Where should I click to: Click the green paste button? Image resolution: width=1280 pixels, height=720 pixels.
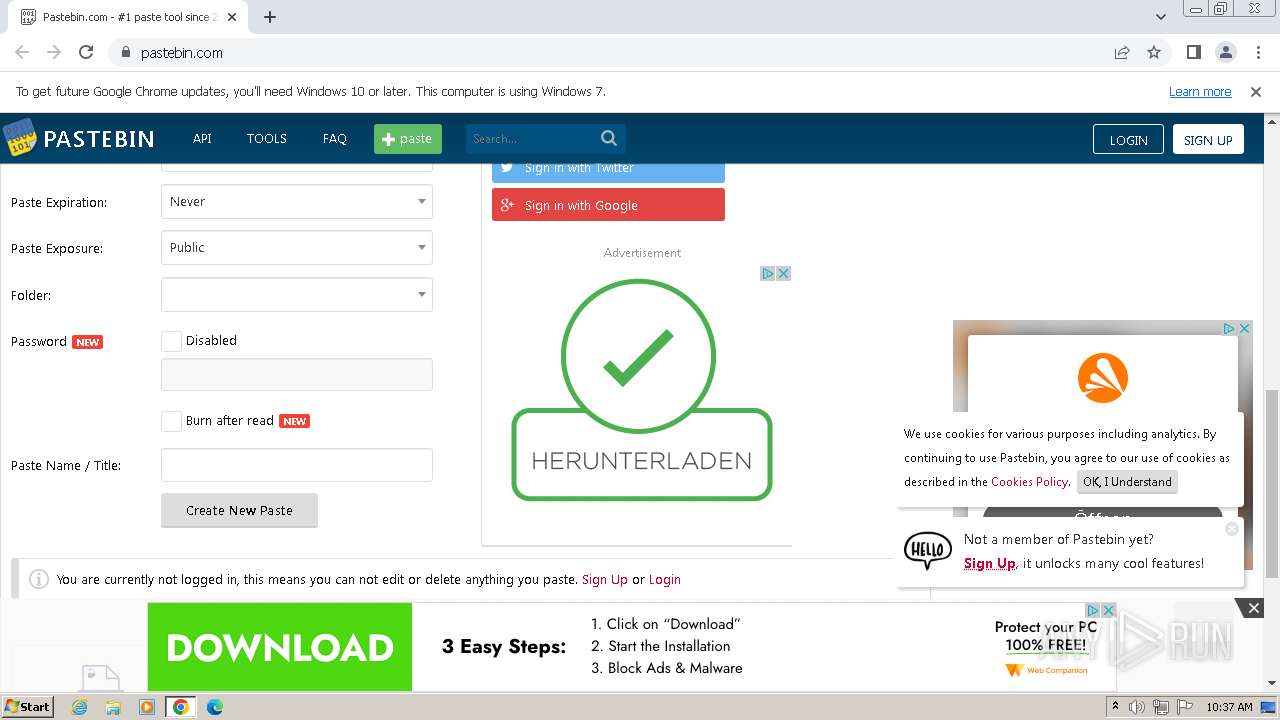coord(408,139)
